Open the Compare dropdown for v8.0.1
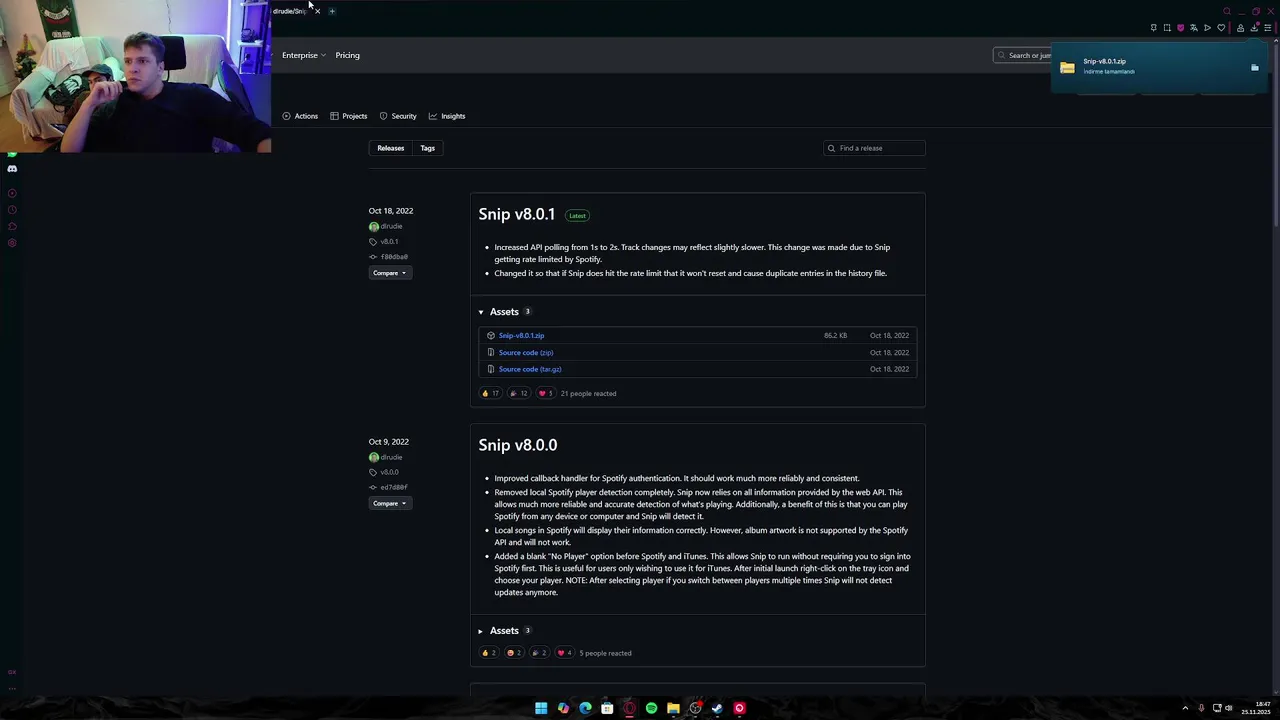1280x720 pixels. pyautogui.click(x=389, y=273)
